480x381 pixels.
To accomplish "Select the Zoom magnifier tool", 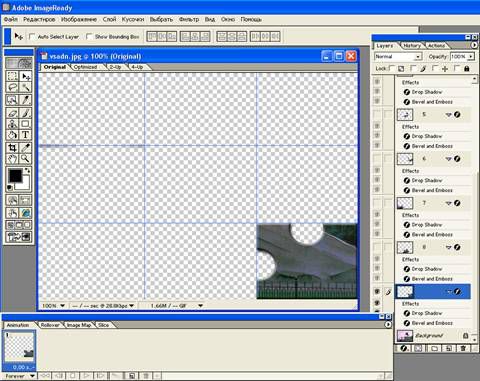I will [x=25, y=159].
